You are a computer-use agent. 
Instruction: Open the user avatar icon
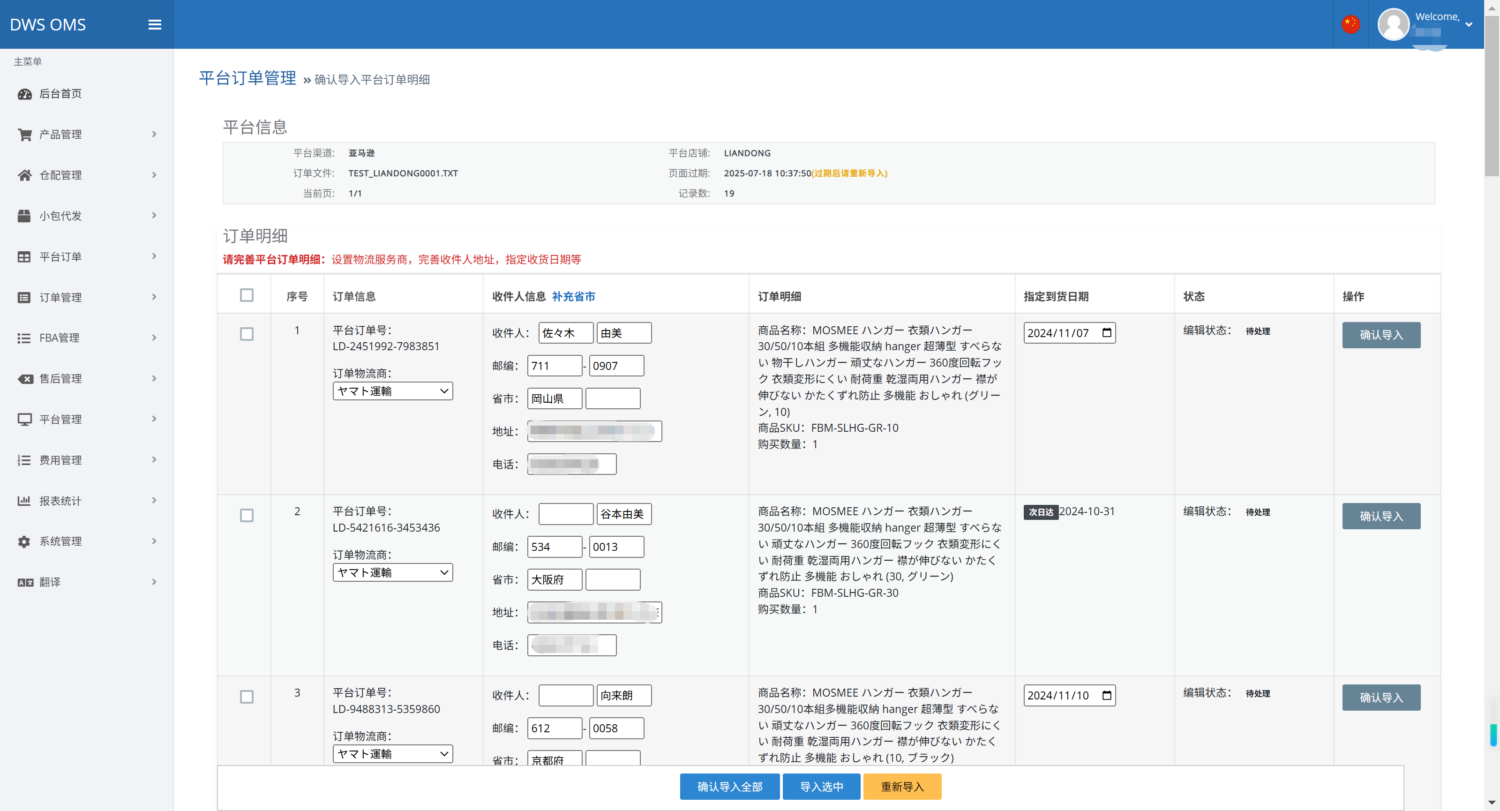pyautogui.click(x=1393, y=24)
